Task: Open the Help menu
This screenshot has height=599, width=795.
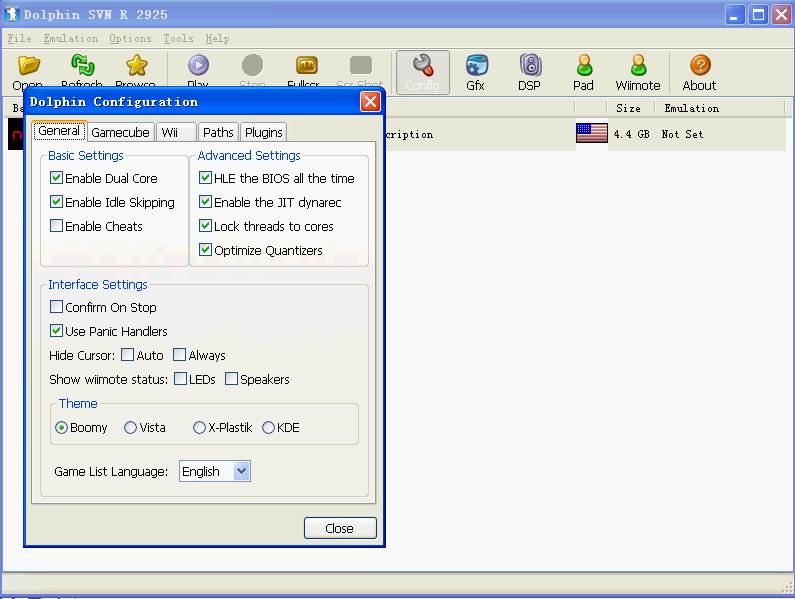Action: tap(217, 39)
